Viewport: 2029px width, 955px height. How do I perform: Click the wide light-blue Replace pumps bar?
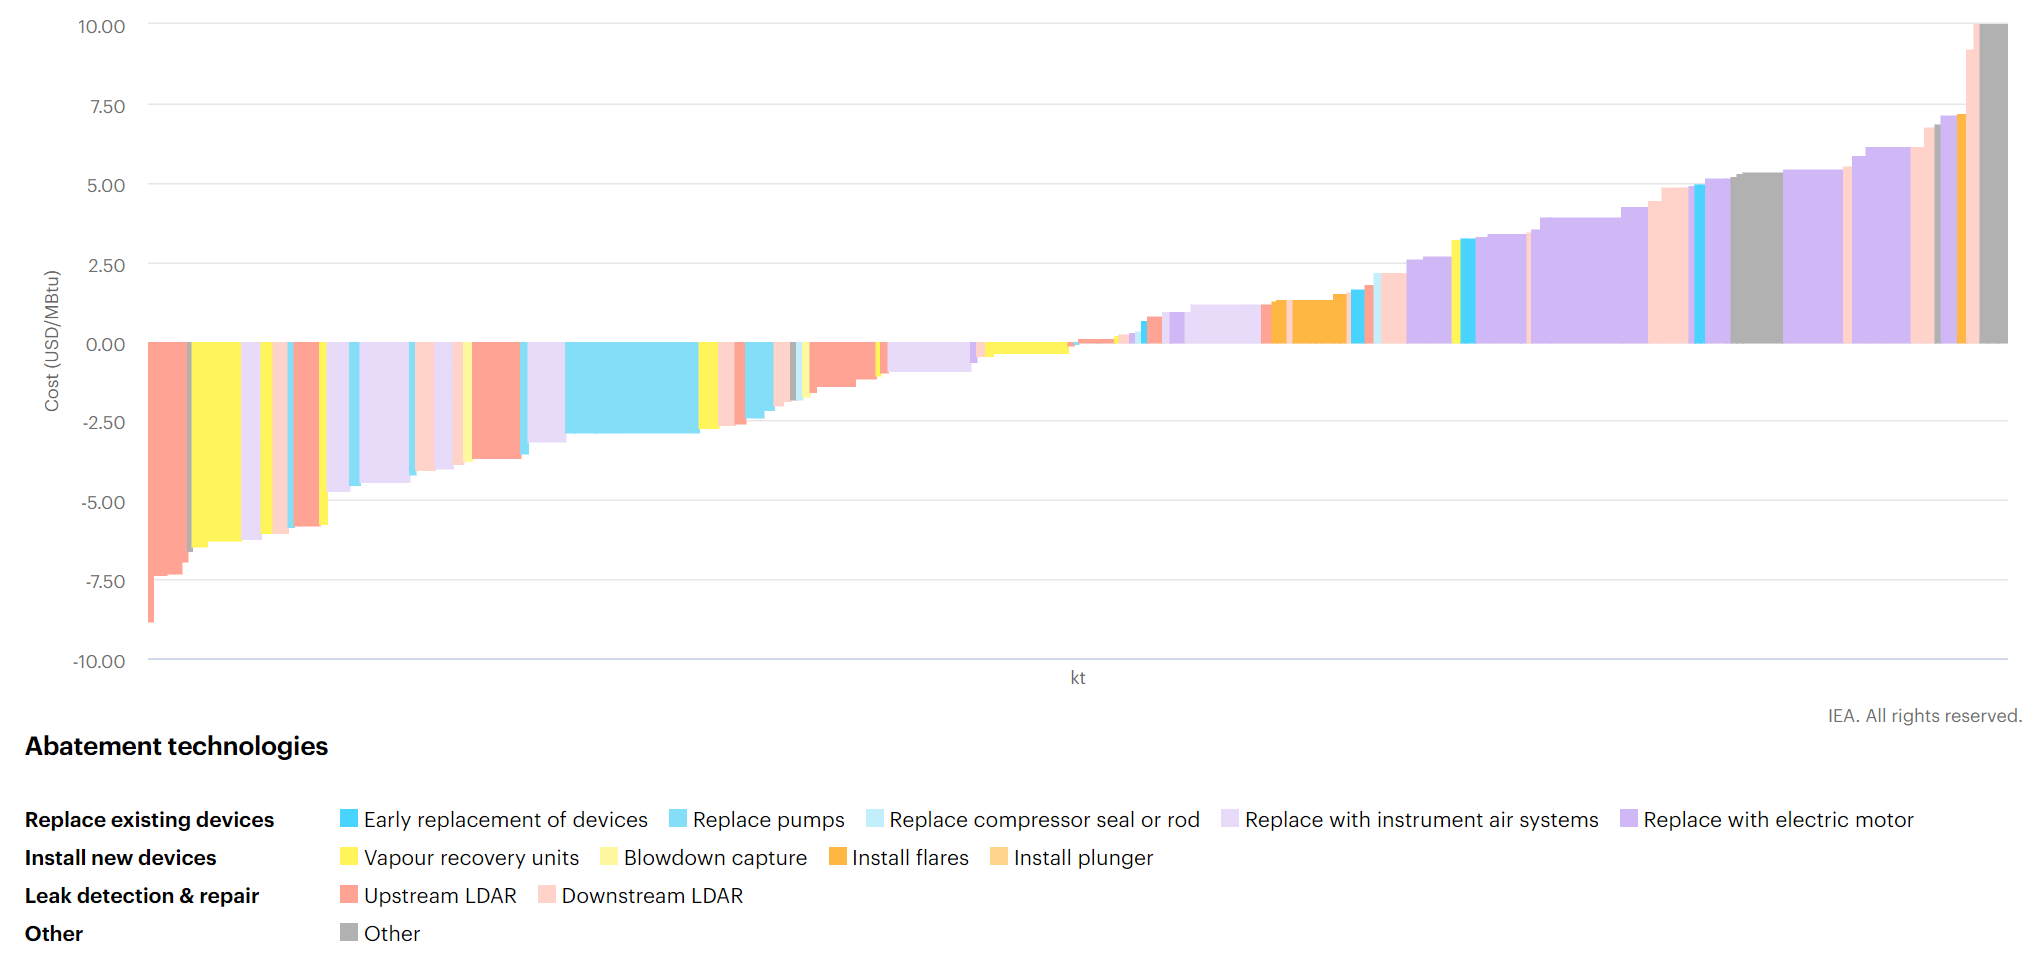631,388
